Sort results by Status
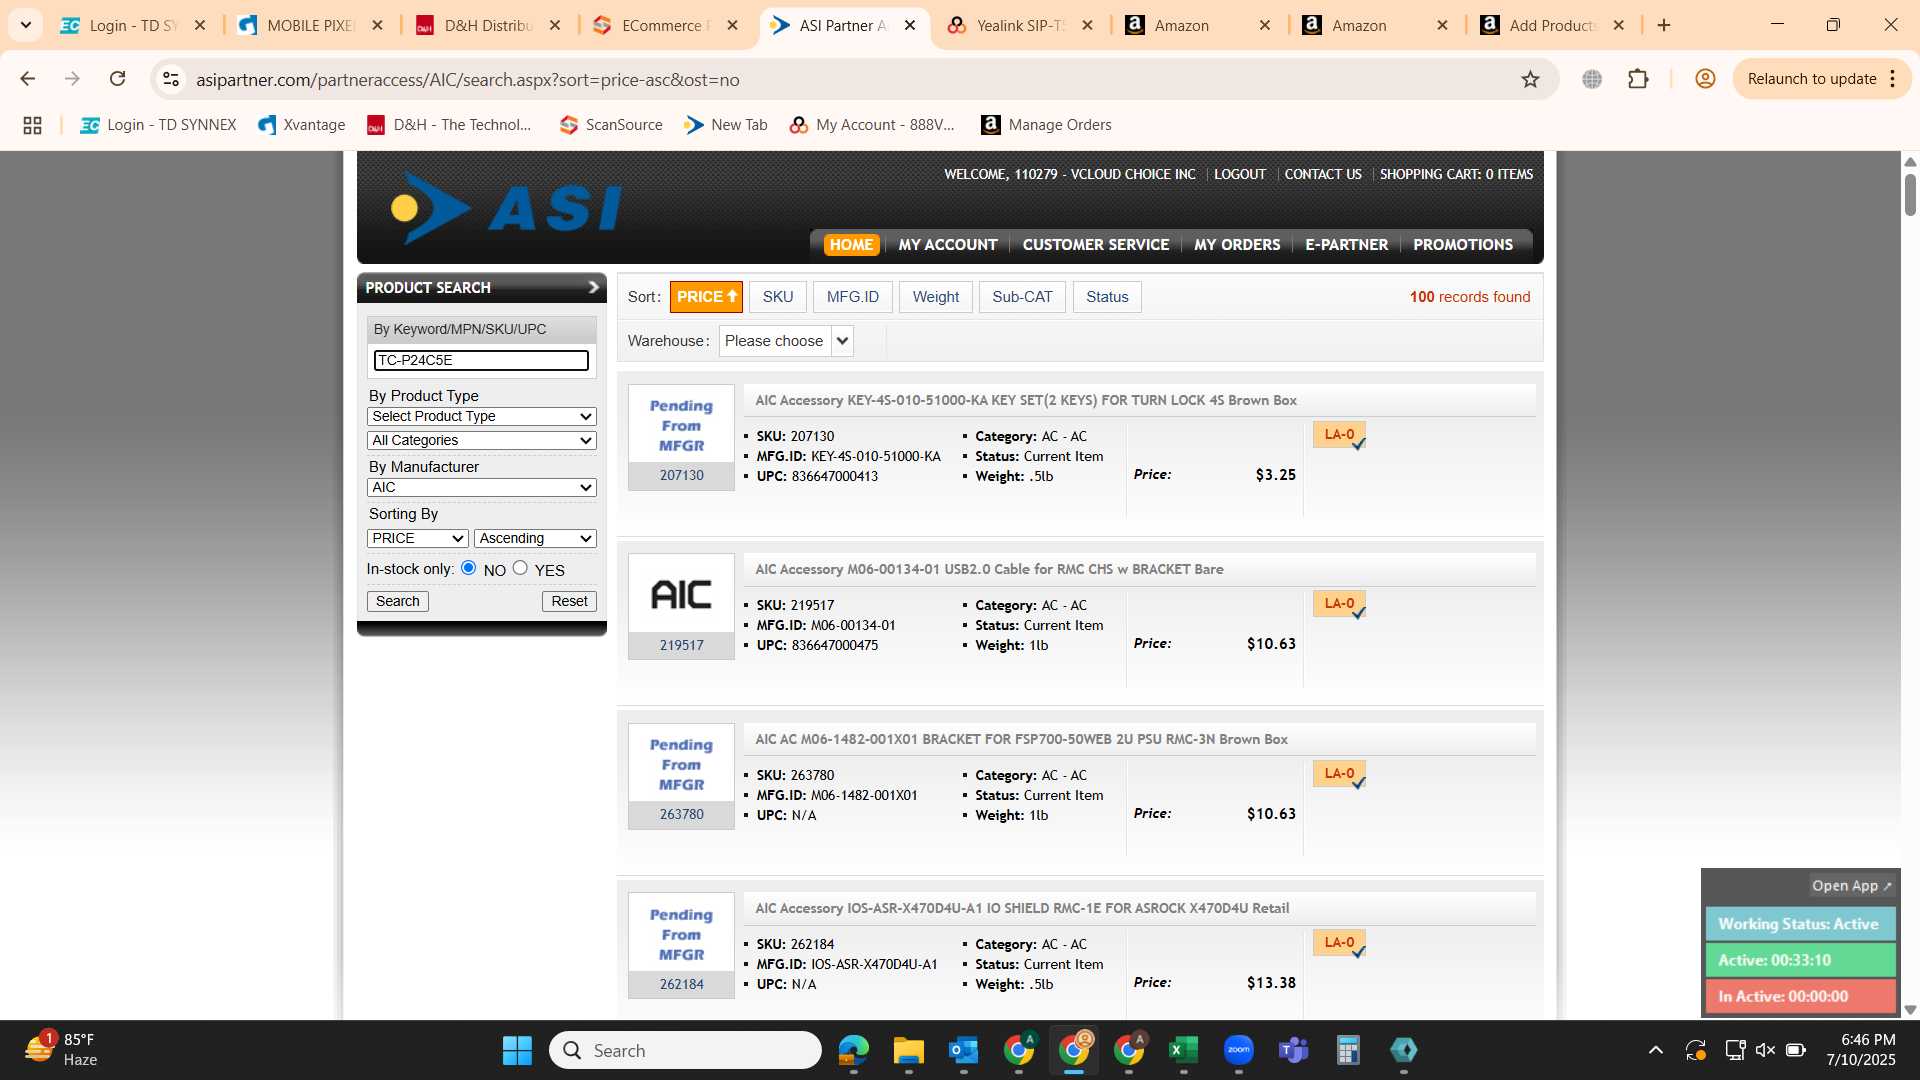The height and width of the screenshot is (1080, 1920). pos(1107,297)
